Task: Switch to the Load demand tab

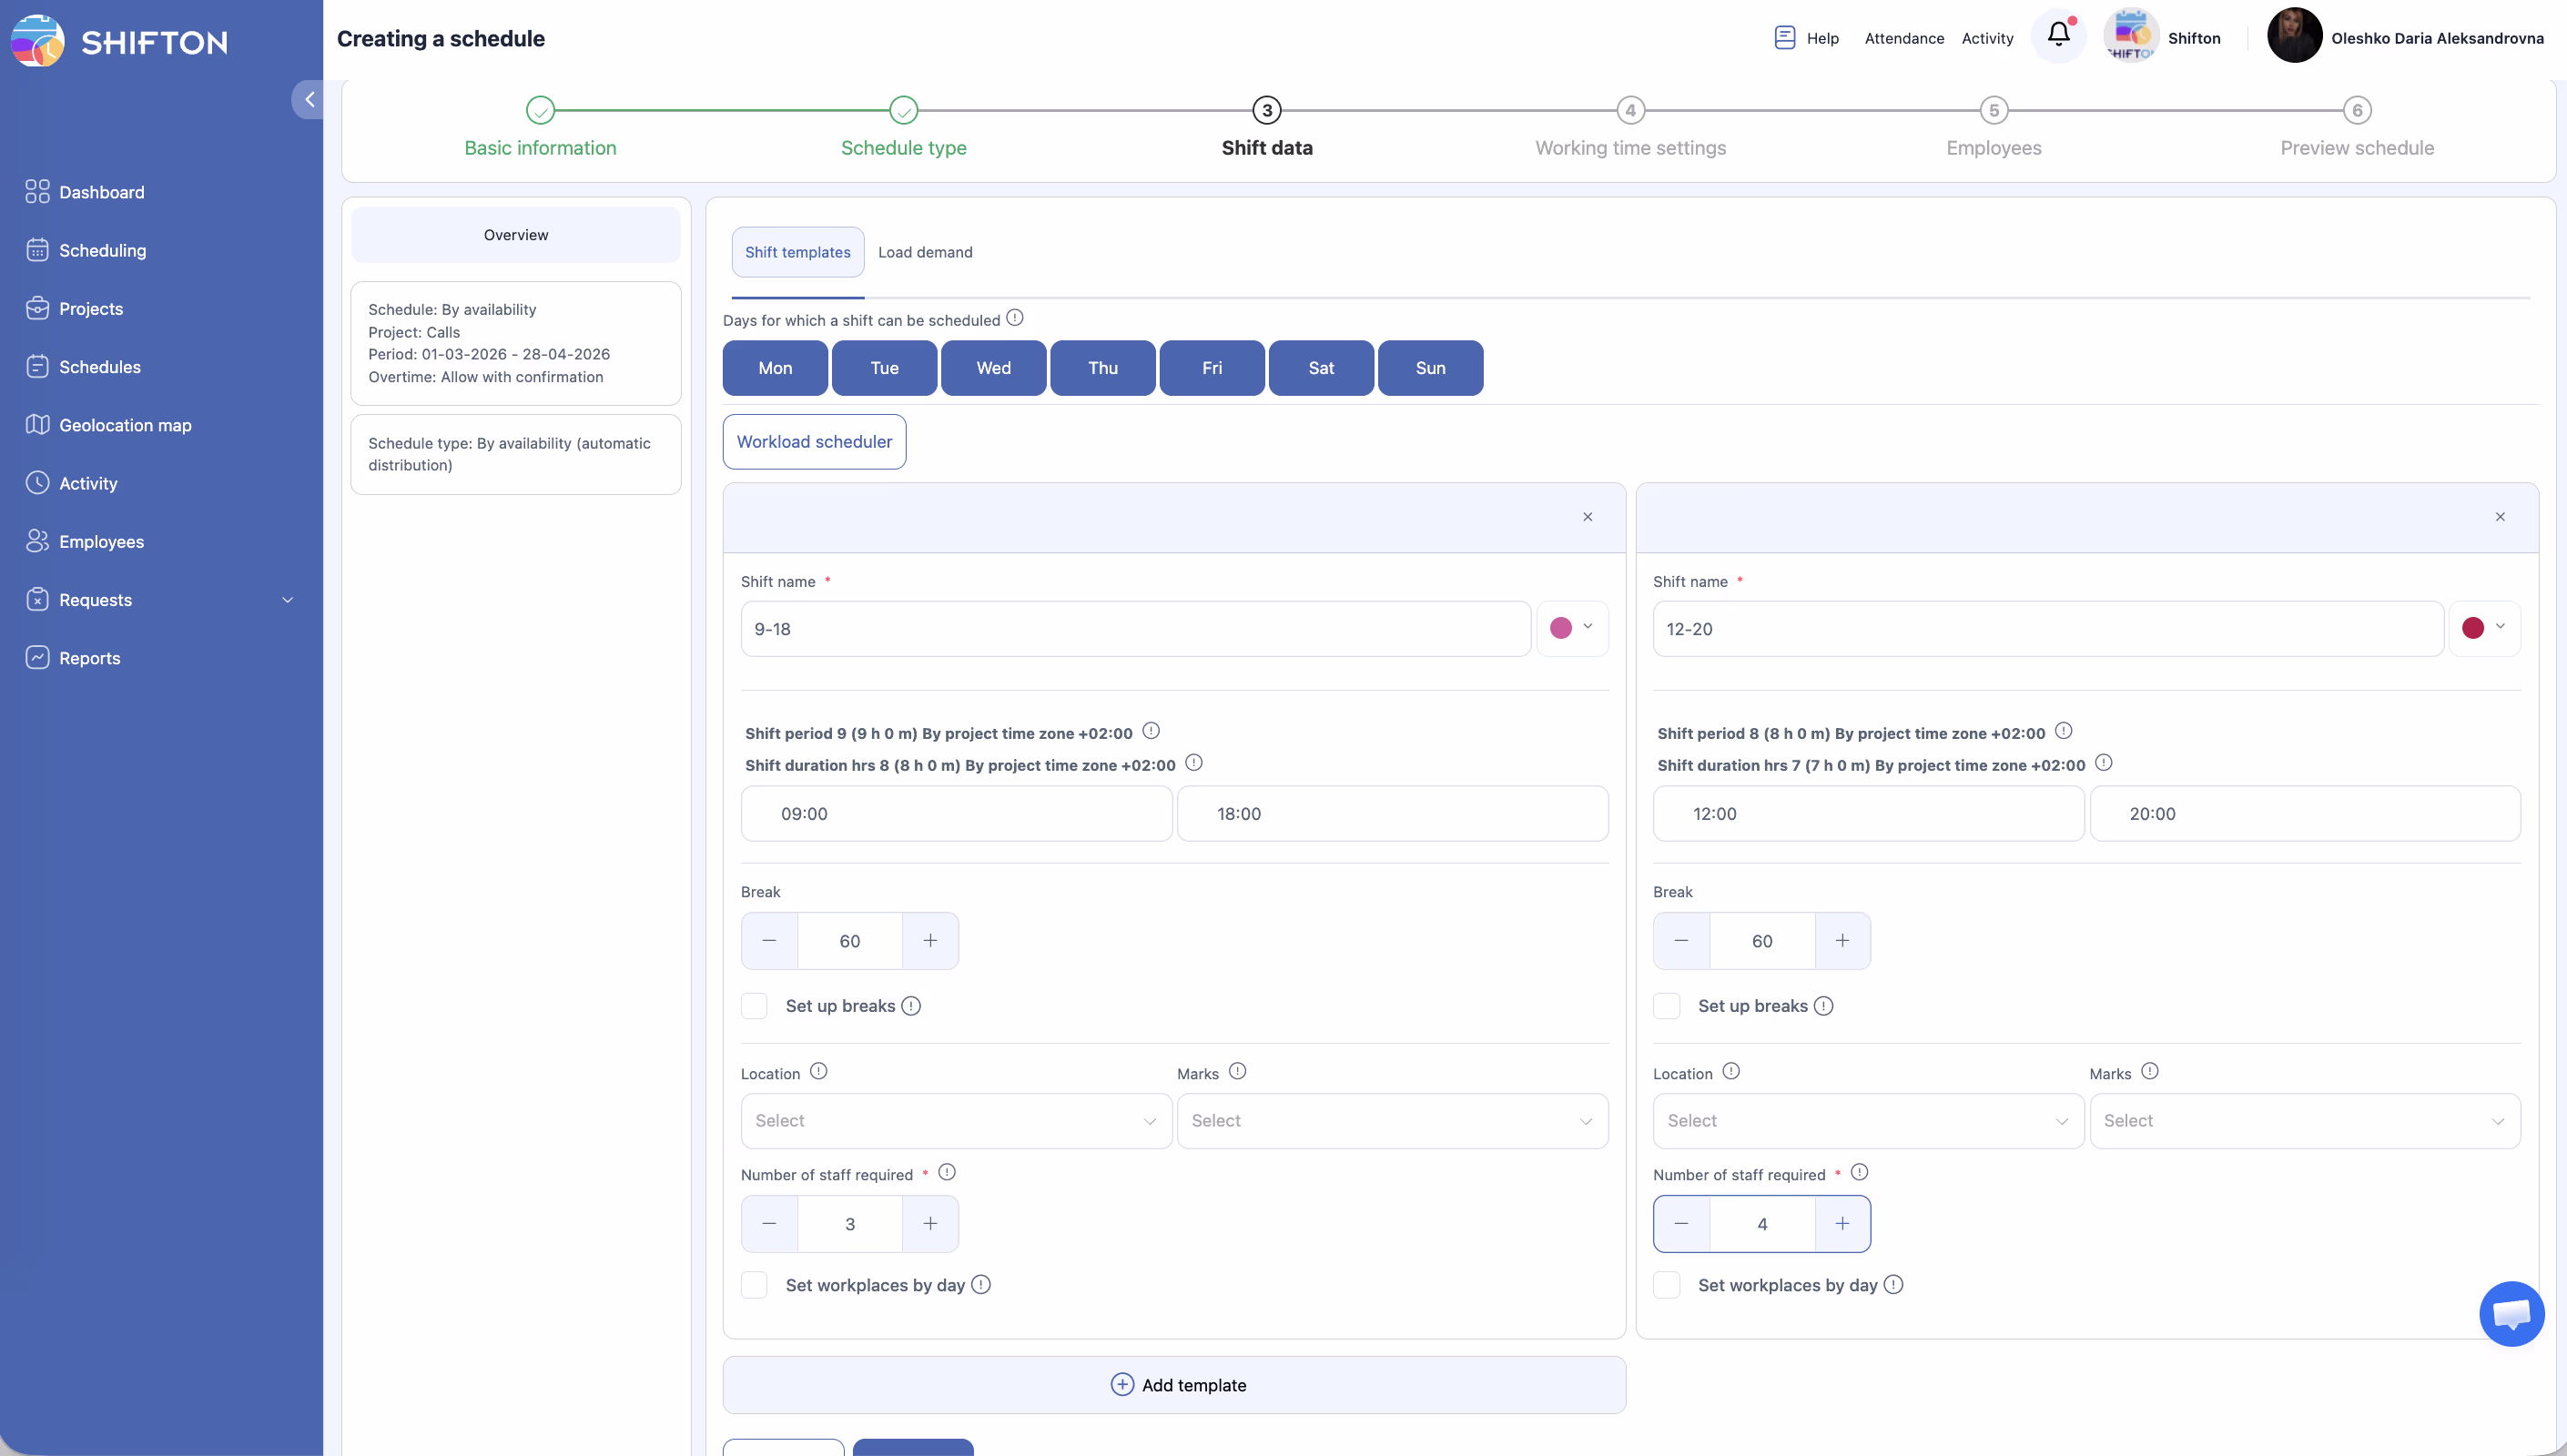Action: (925, 252)
